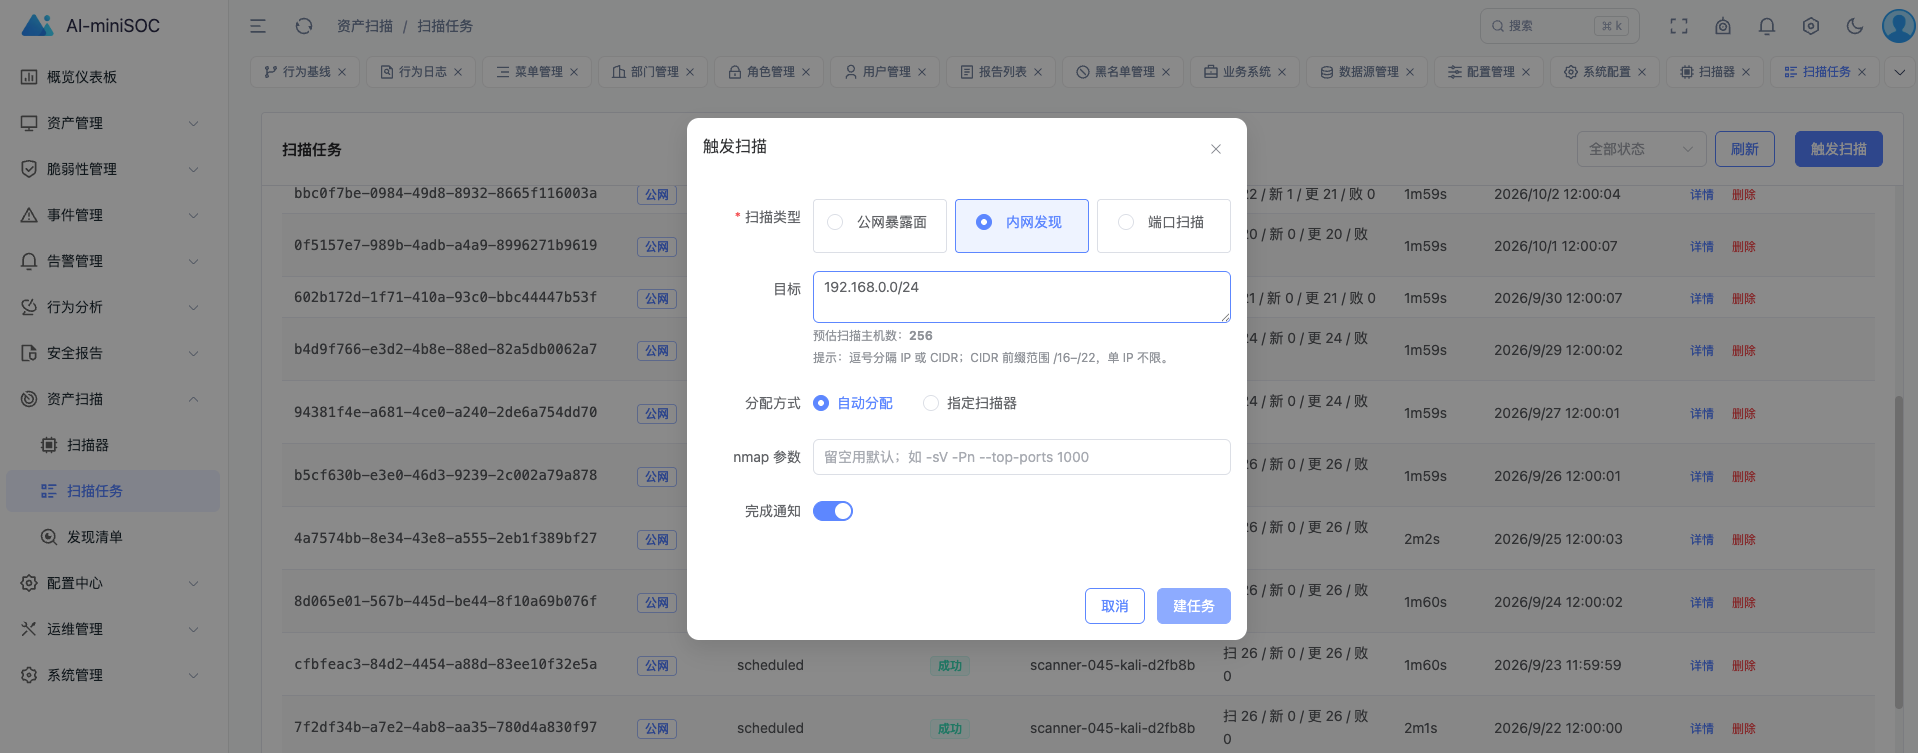This screenshot has height=753, width=1918.
Task: Select 内网发现 scan type
Action: [x=1022, y=225]
